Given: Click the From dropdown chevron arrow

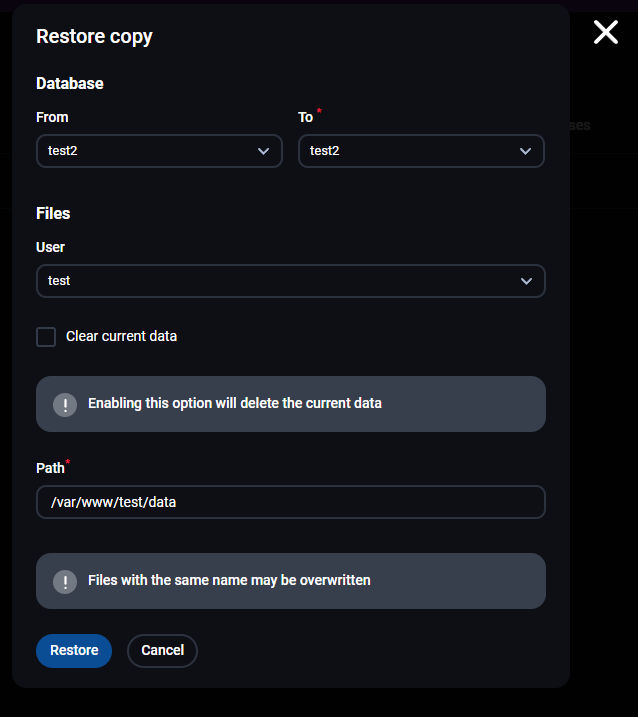Looking at the screenshot, I should (x=264, y=151).
